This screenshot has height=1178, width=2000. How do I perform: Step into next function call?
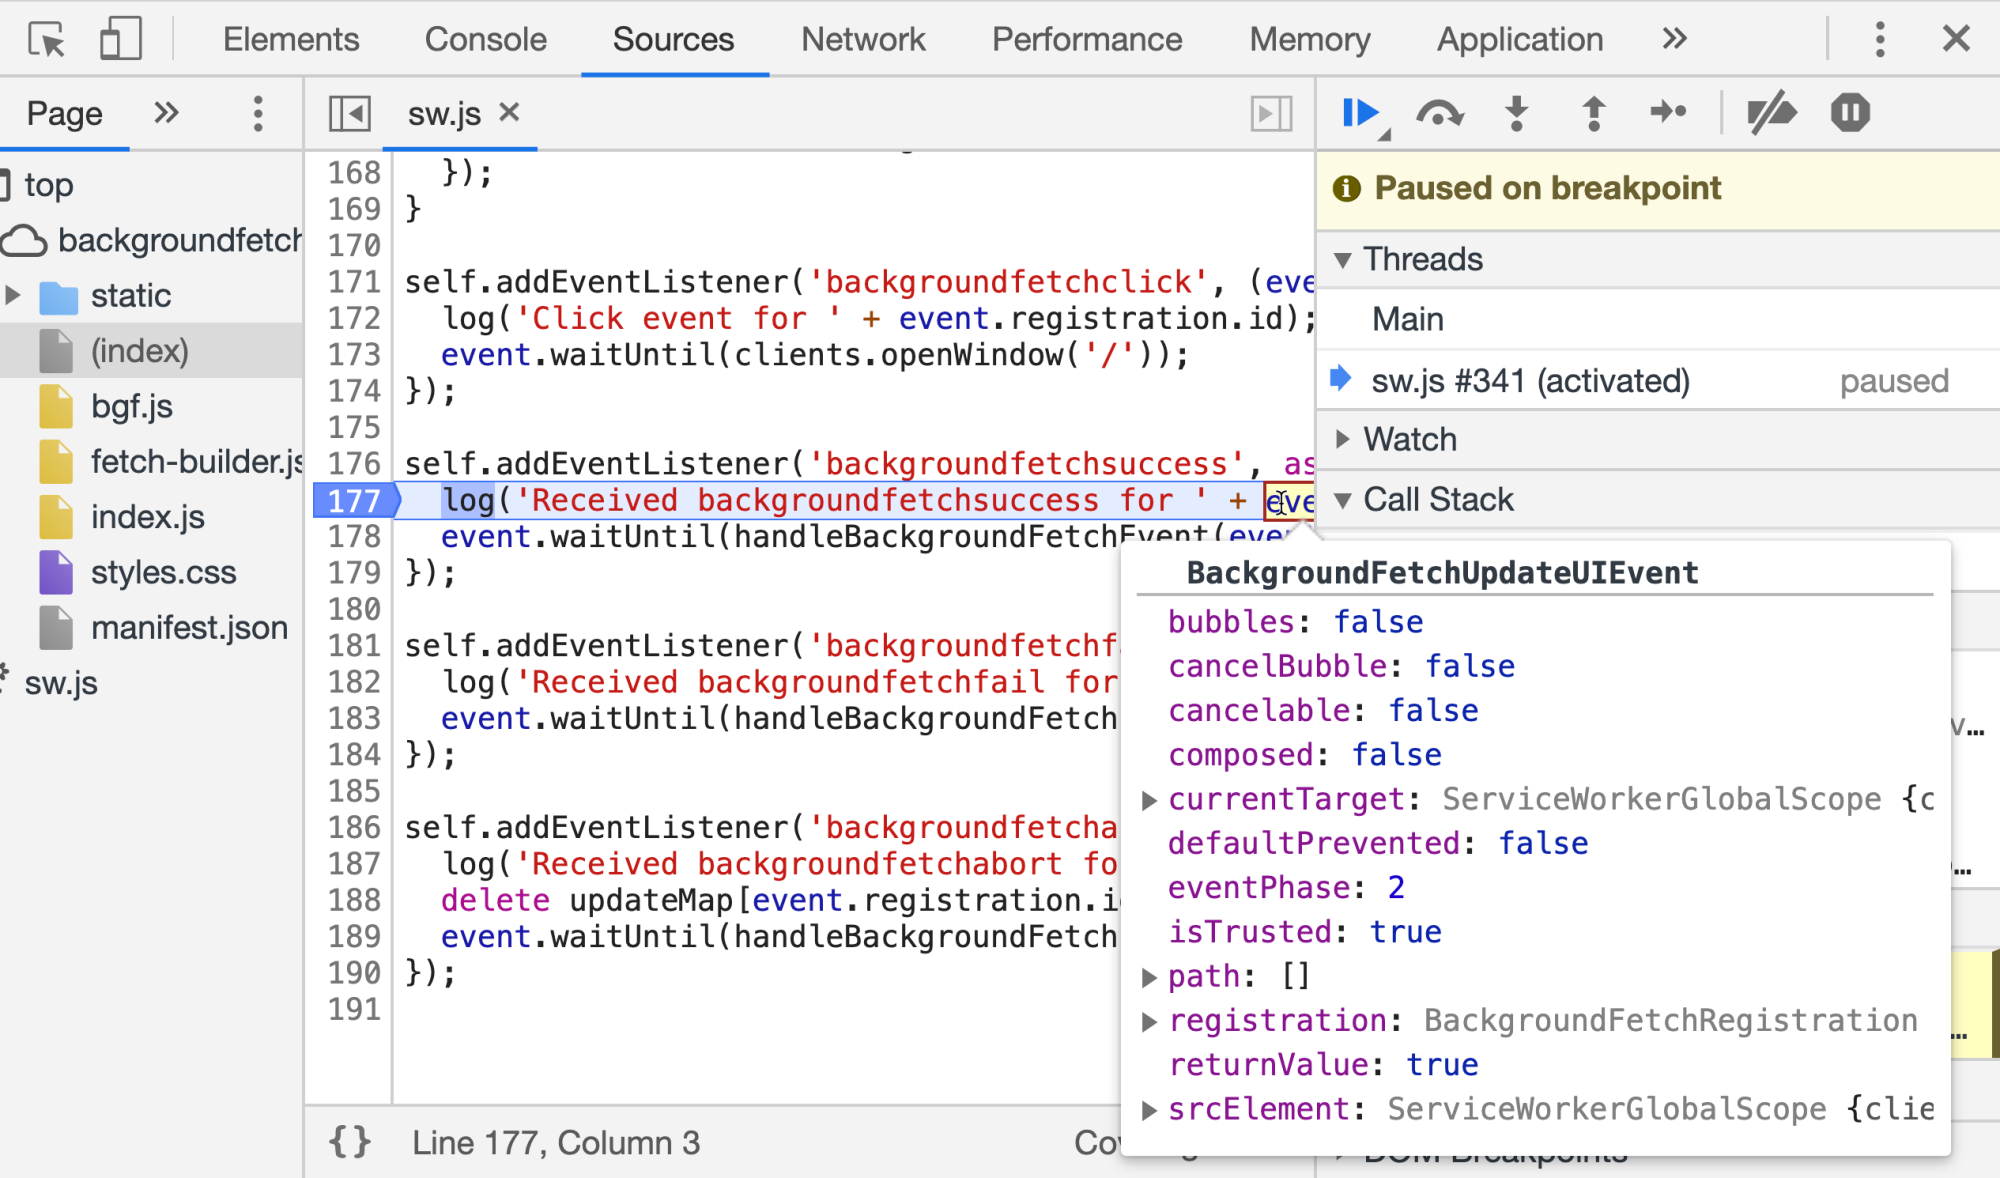[1517, 113]
